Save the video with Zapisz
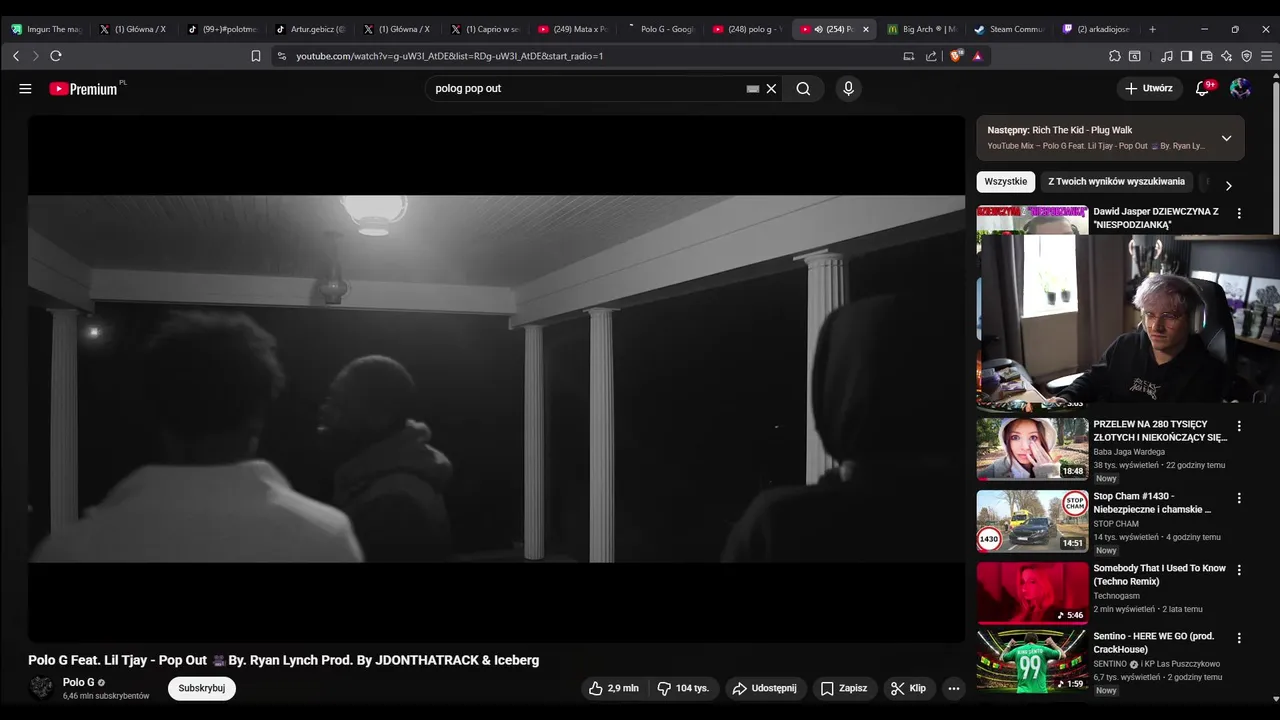Image resolution: width=1280 pixels, height=720 pixels. pyautogui.click(x=844, y=688)
